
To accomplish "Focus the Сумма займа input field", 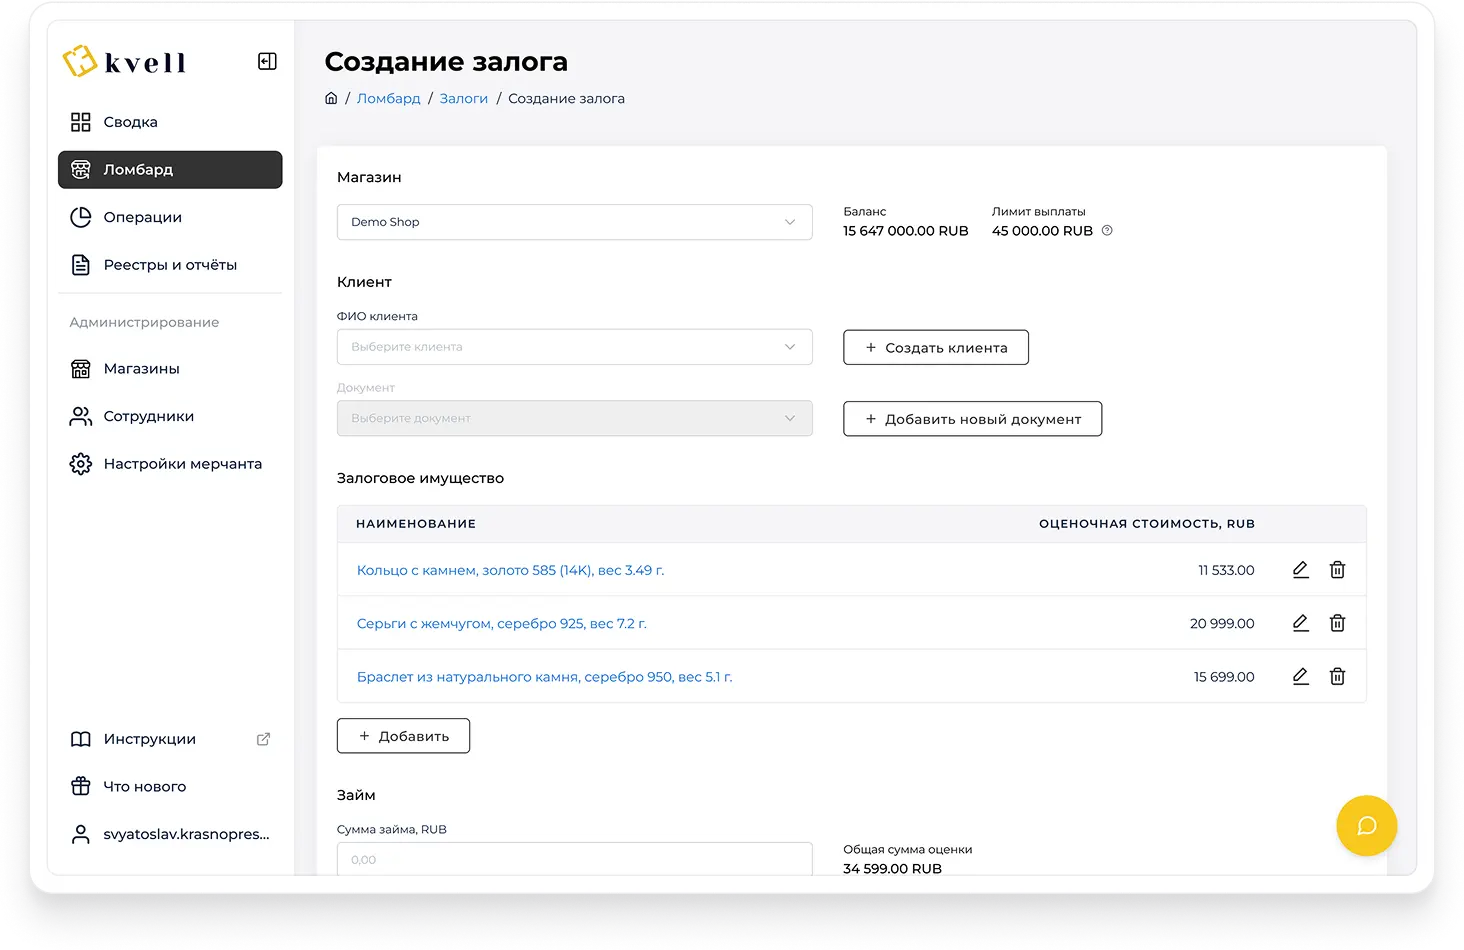I will click(x=574, y=859).
